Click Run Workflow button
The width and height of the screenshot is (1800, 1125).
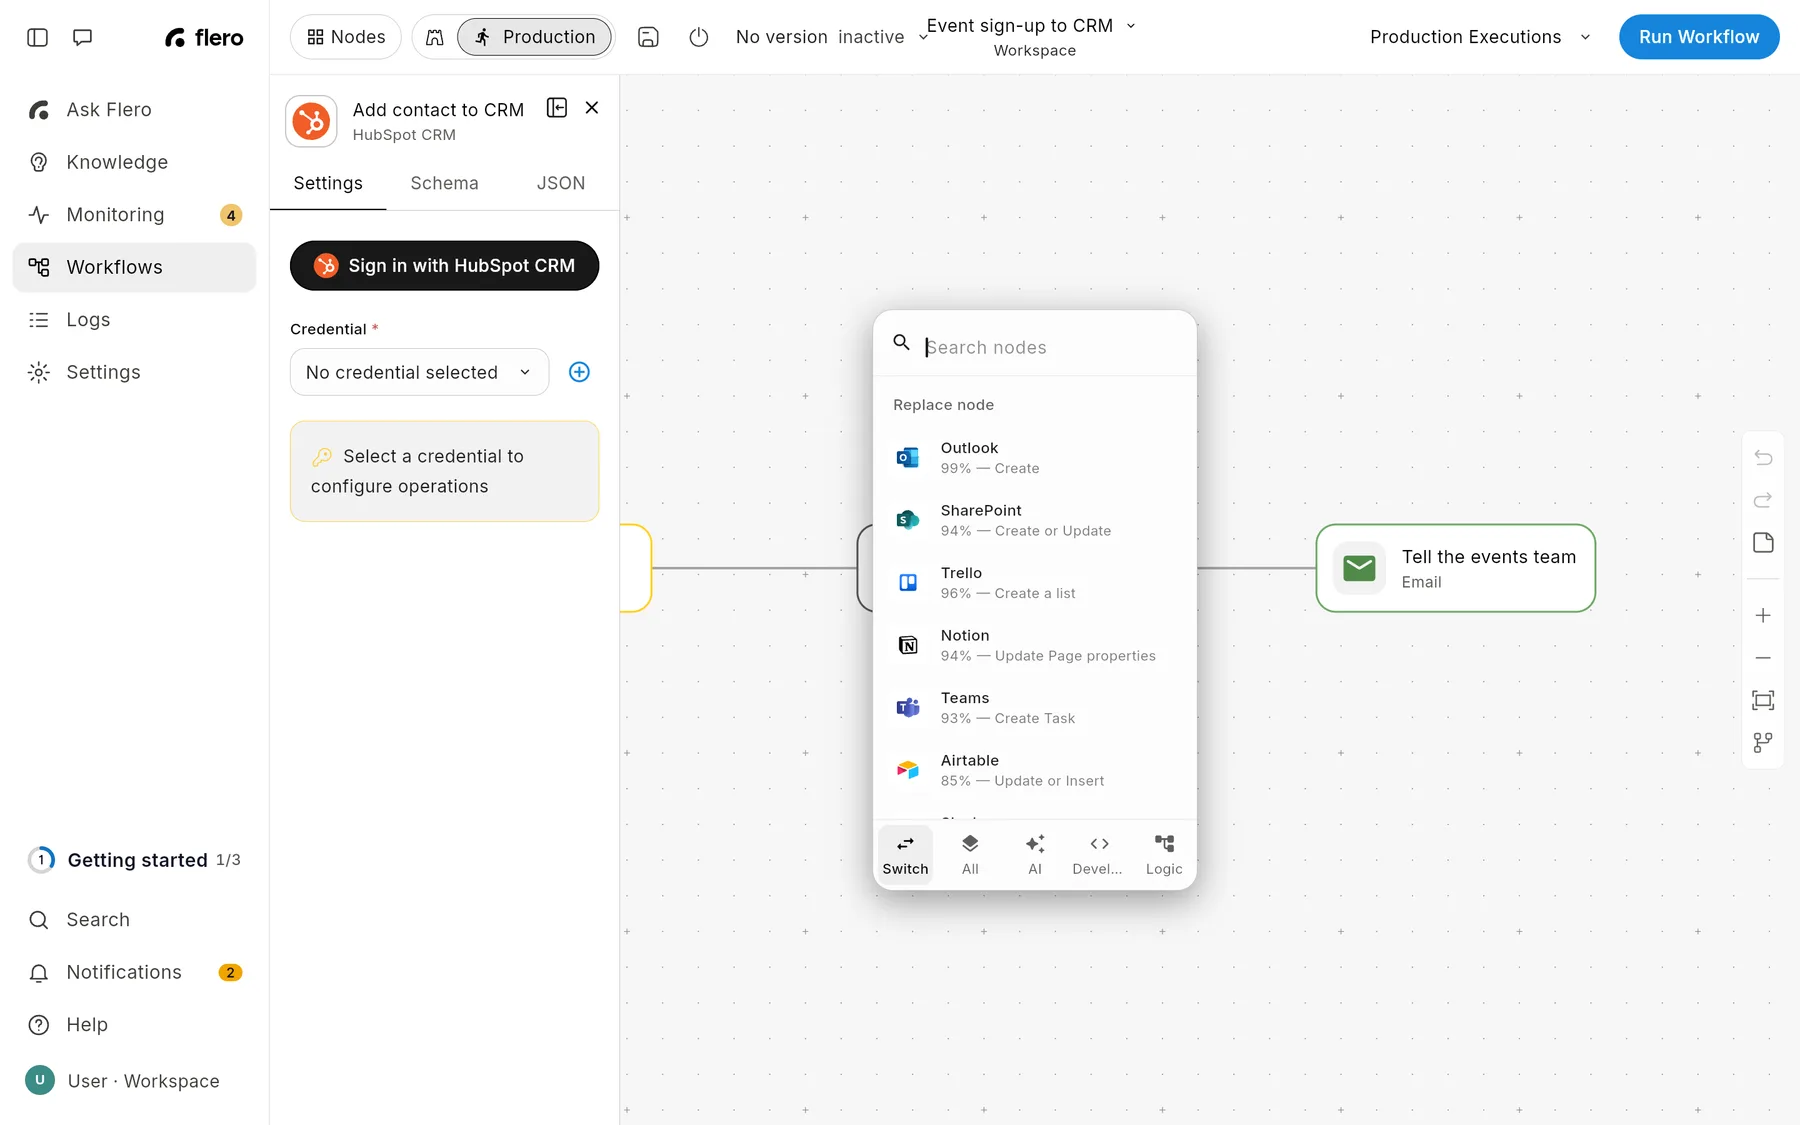point(1699,37)
